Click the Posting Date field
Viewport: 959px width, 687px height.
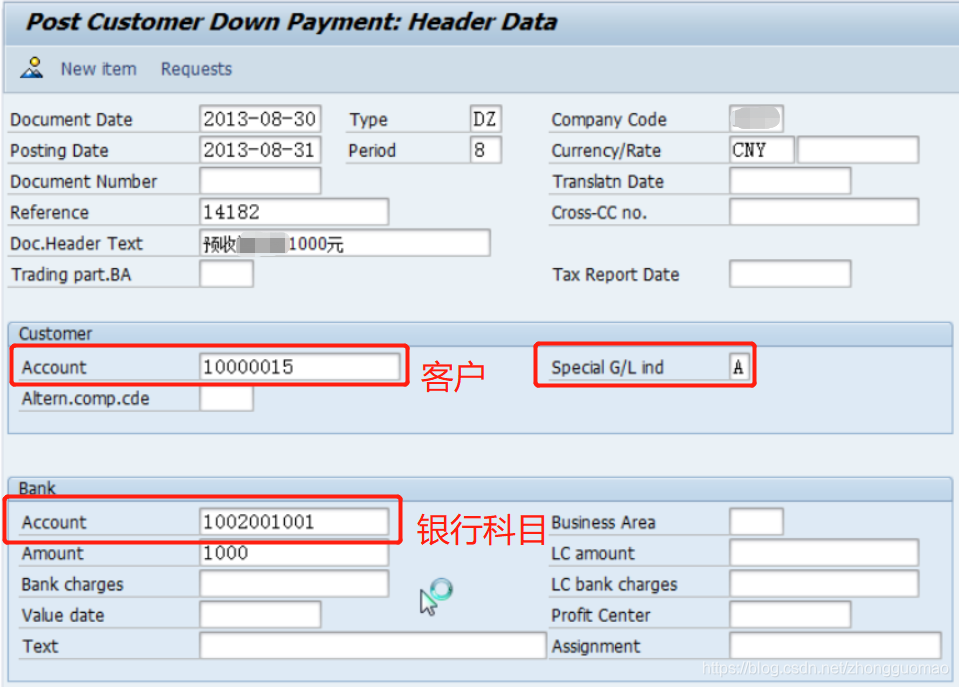260,150
